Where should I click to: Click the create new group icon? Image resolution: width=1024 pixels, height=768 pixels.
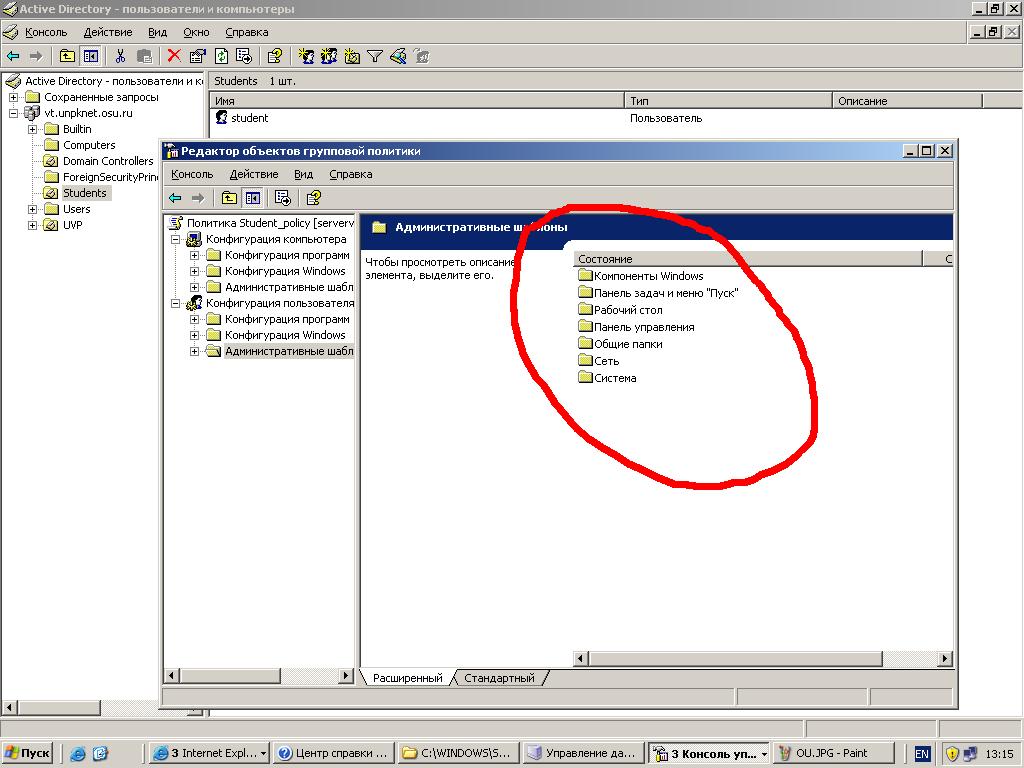coord(330,57)
